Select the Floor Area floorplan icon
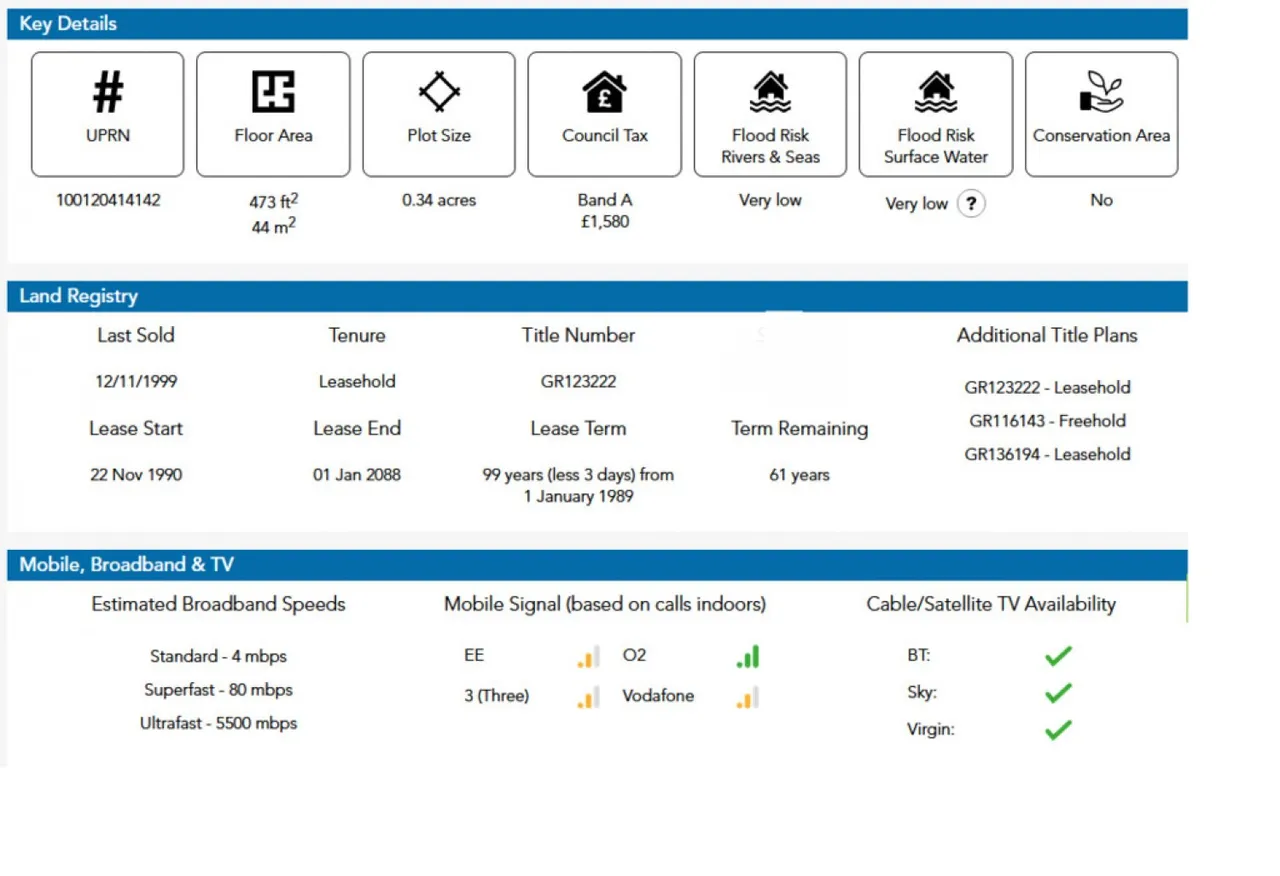1280x876 pixels. pos(273,92)
